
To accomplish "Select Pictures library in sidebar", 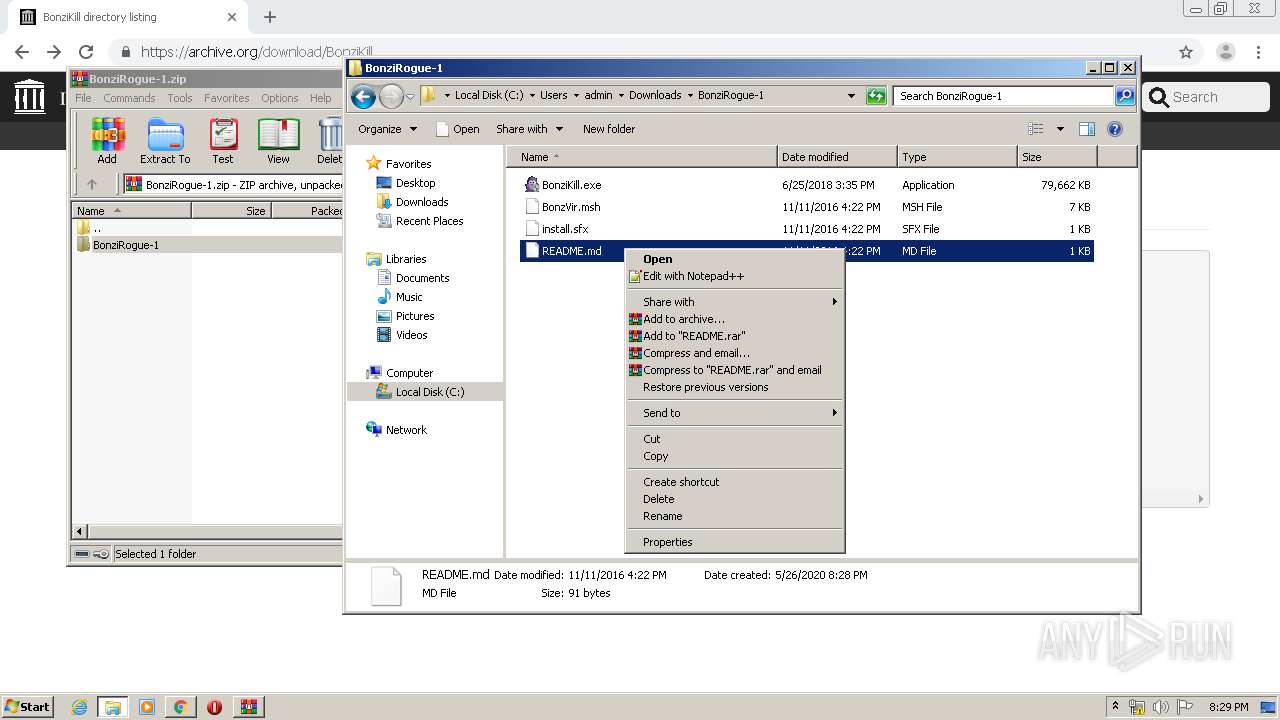I will pos(405,316).
